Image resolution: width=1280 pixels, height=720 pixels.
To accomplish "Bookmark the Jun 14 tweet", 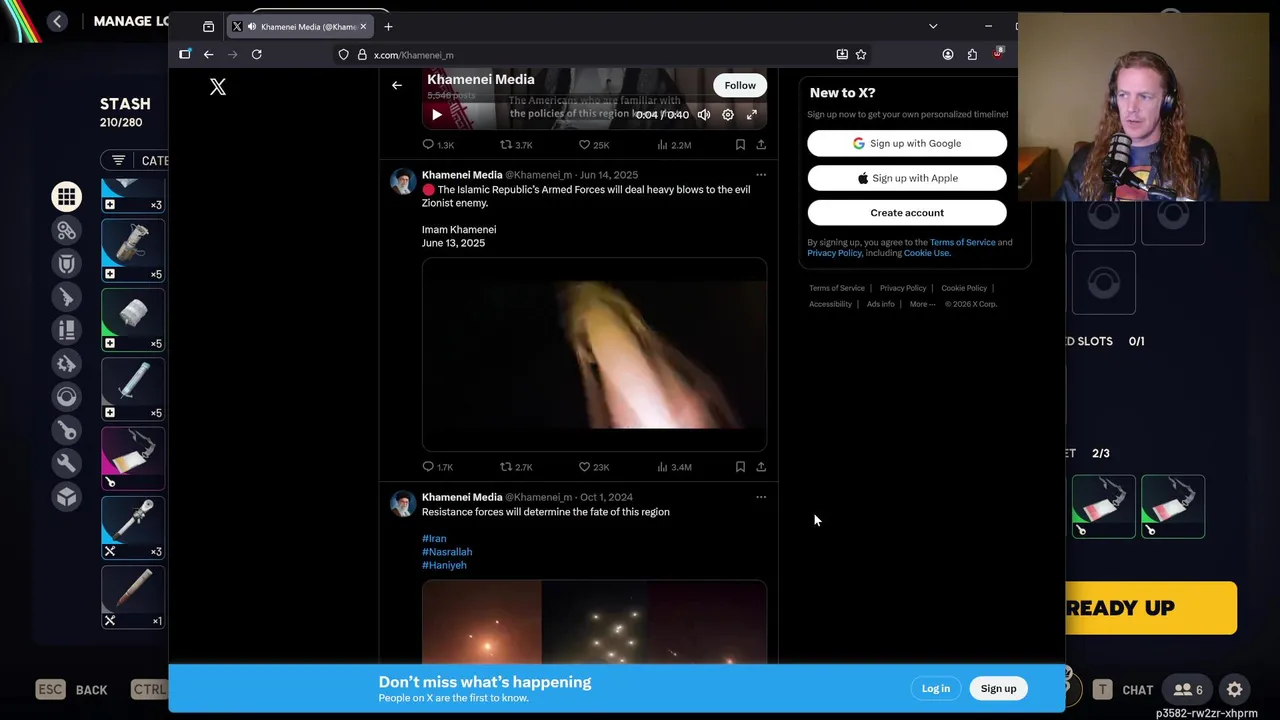I will 740,467.
